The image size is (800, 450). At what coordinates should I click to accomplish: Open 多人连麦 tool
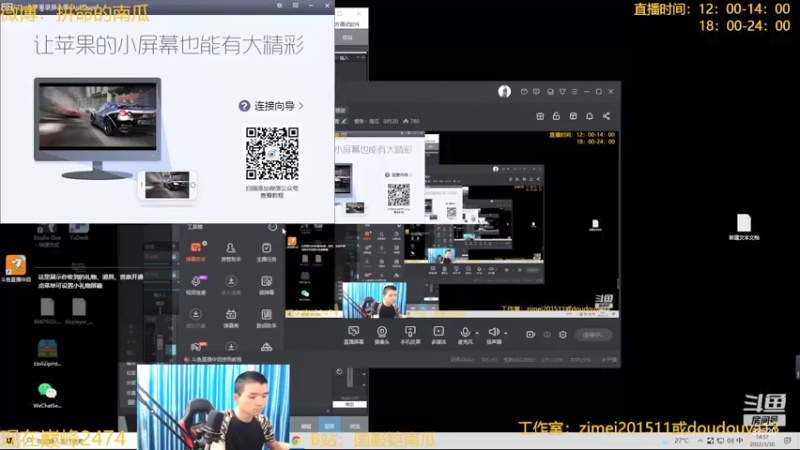click(231, 286)
